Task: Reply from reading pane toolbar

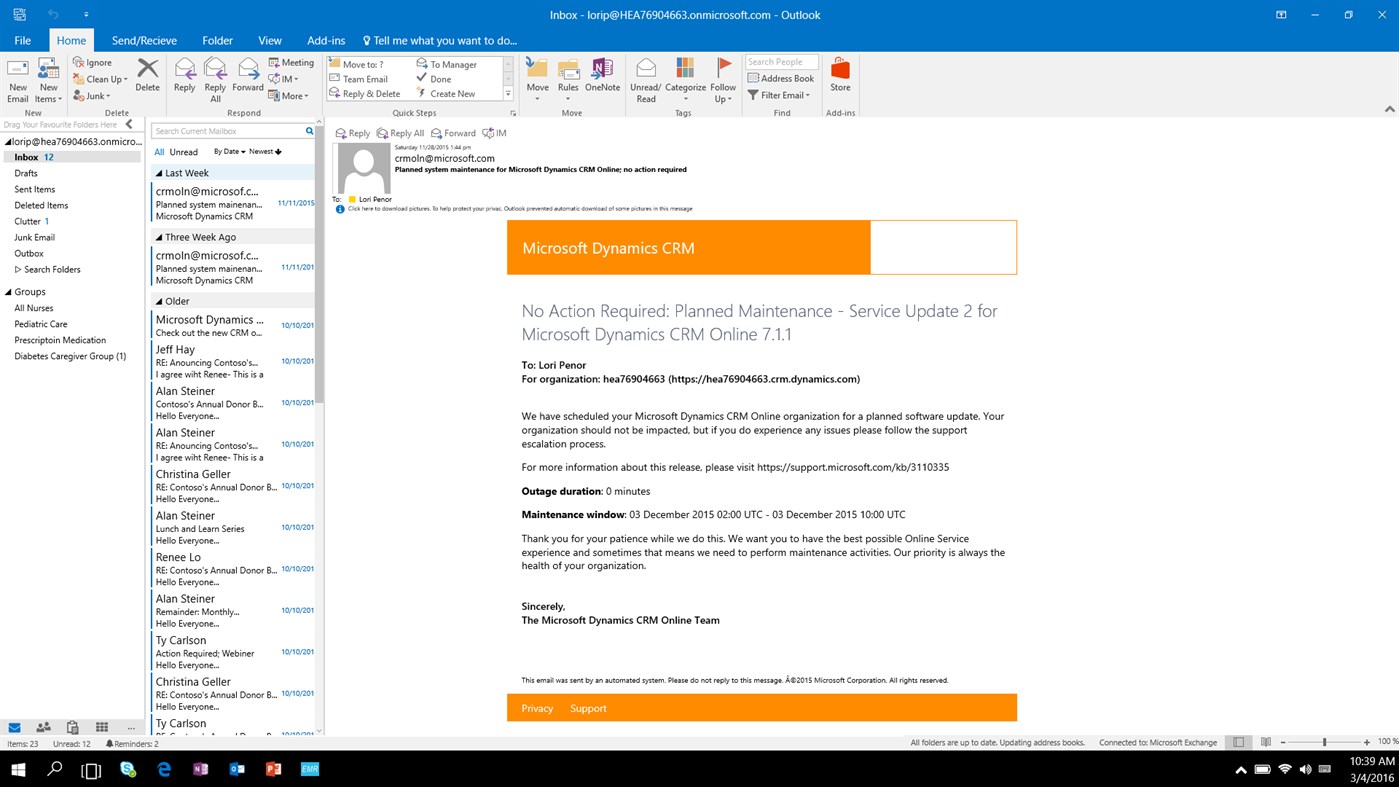Action: 353,133
